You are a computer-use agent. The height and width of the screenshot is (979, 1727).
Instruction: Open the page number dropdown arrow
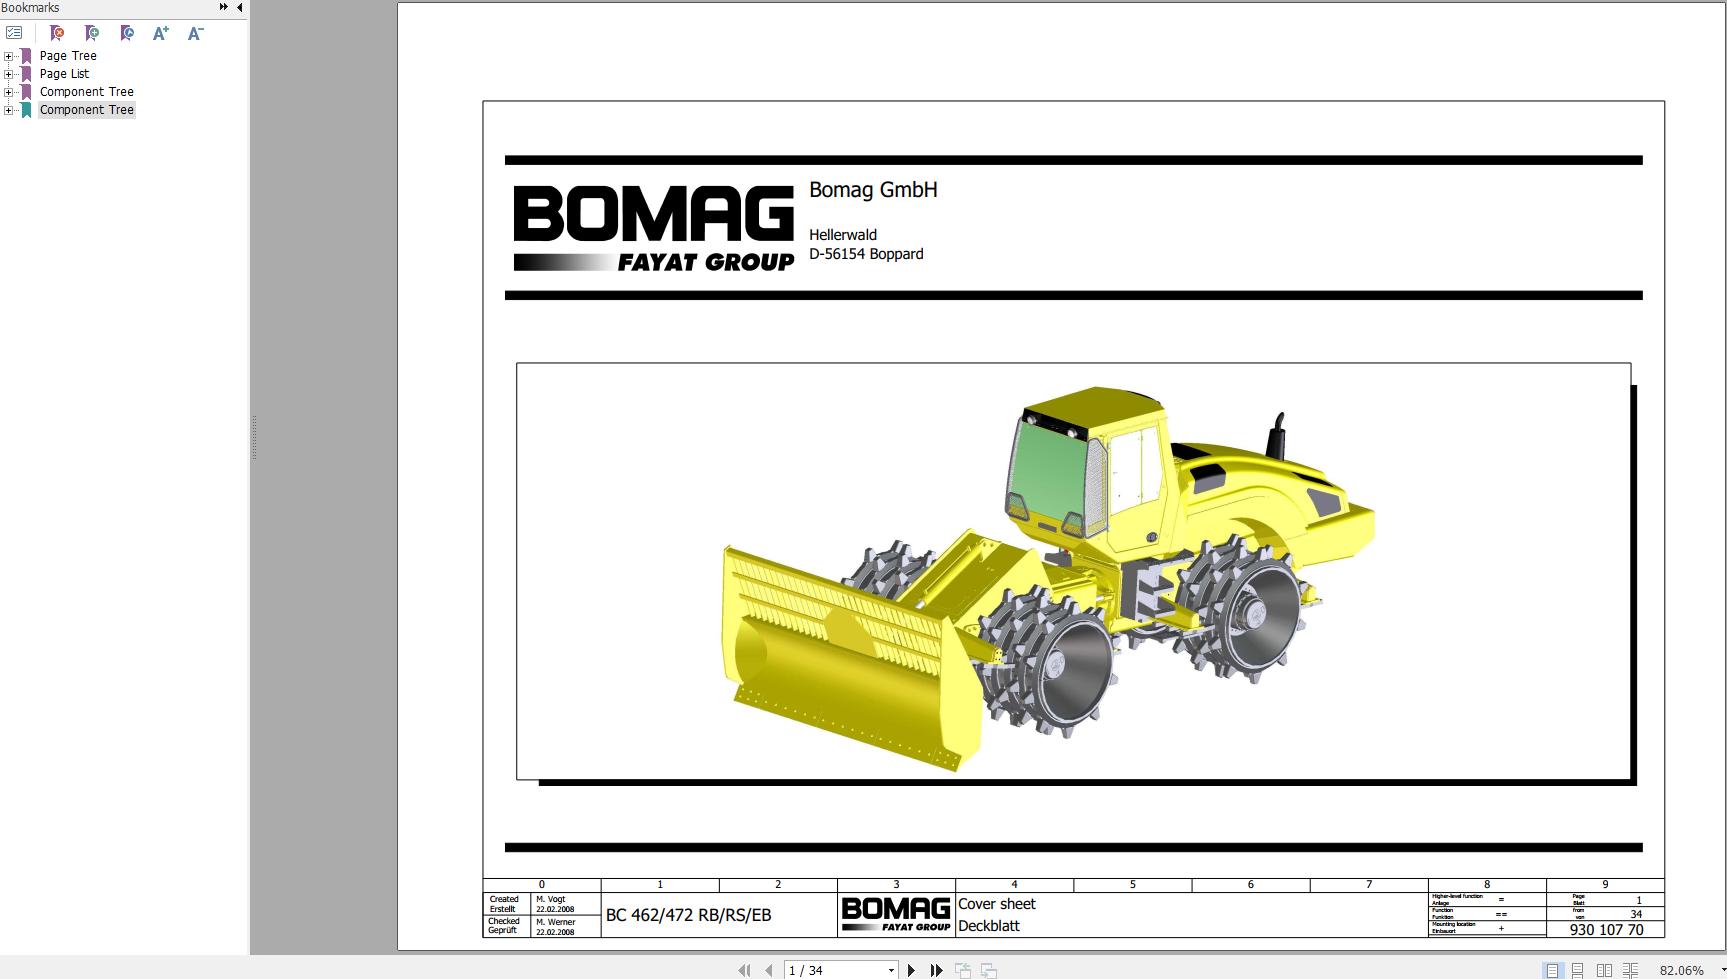pos(891,970)
